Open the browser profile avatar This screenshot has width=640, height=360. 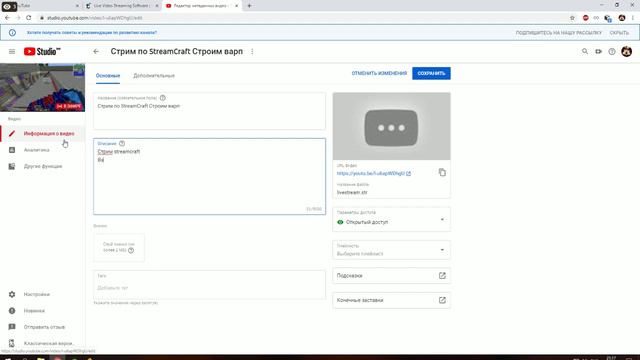click(622, 18)
